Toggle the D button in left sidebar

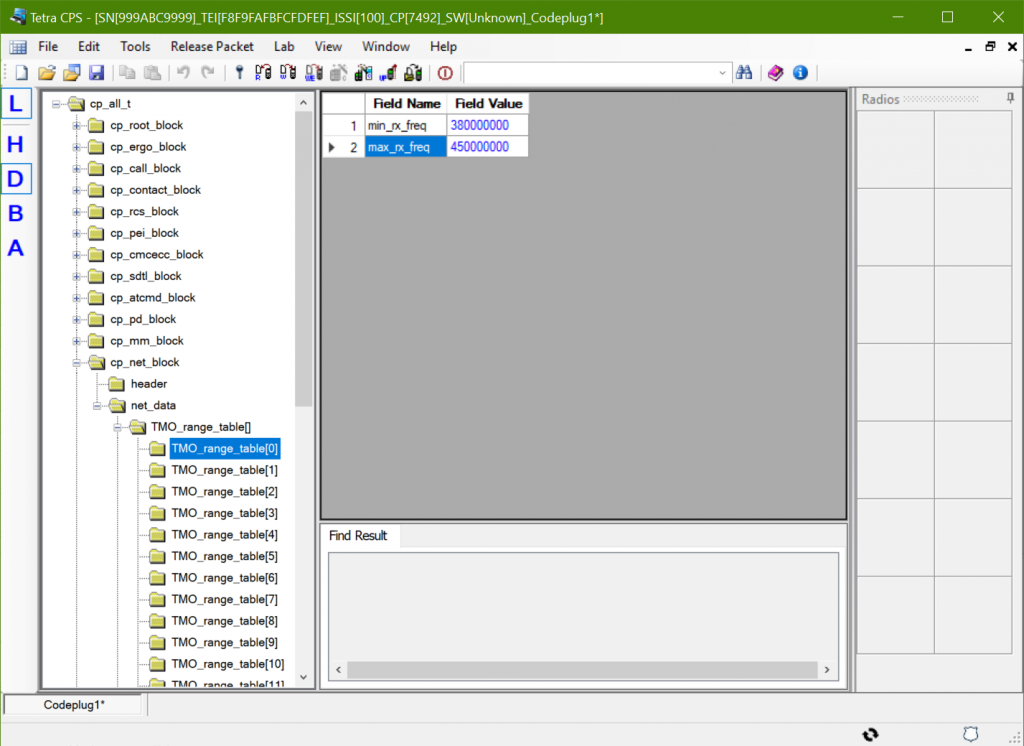[x=16, y=179]
